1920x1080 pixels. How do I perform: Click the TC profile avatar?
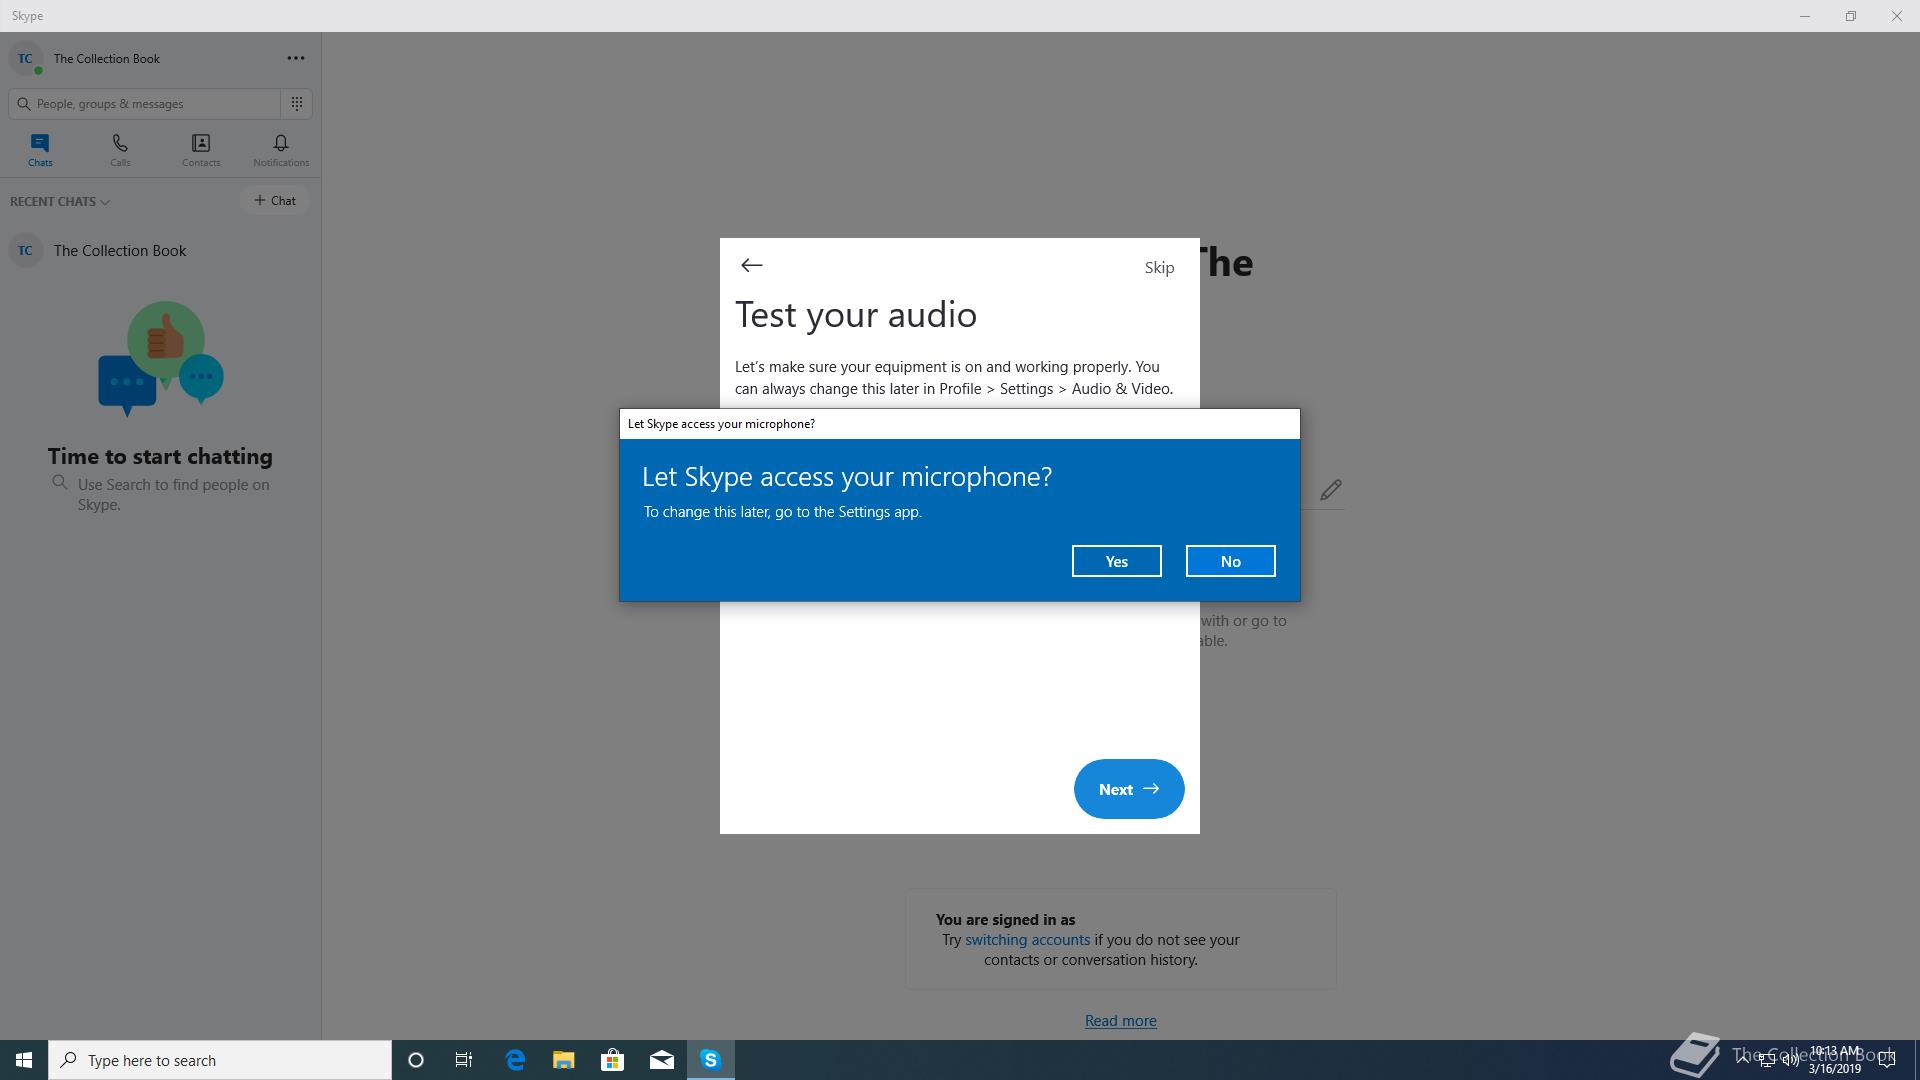[26, 58]
